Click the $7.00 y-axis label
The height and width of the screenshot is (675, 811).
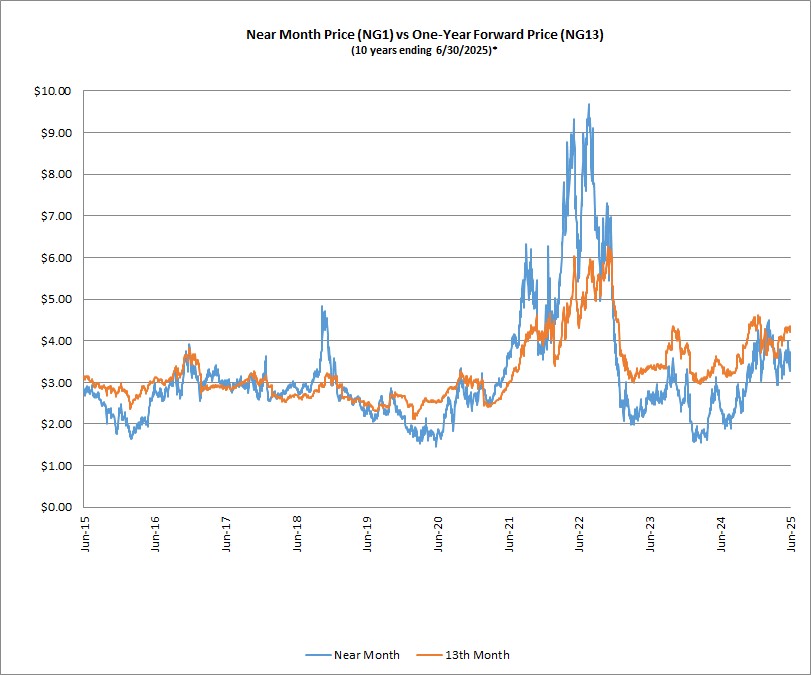coord(56,216)
